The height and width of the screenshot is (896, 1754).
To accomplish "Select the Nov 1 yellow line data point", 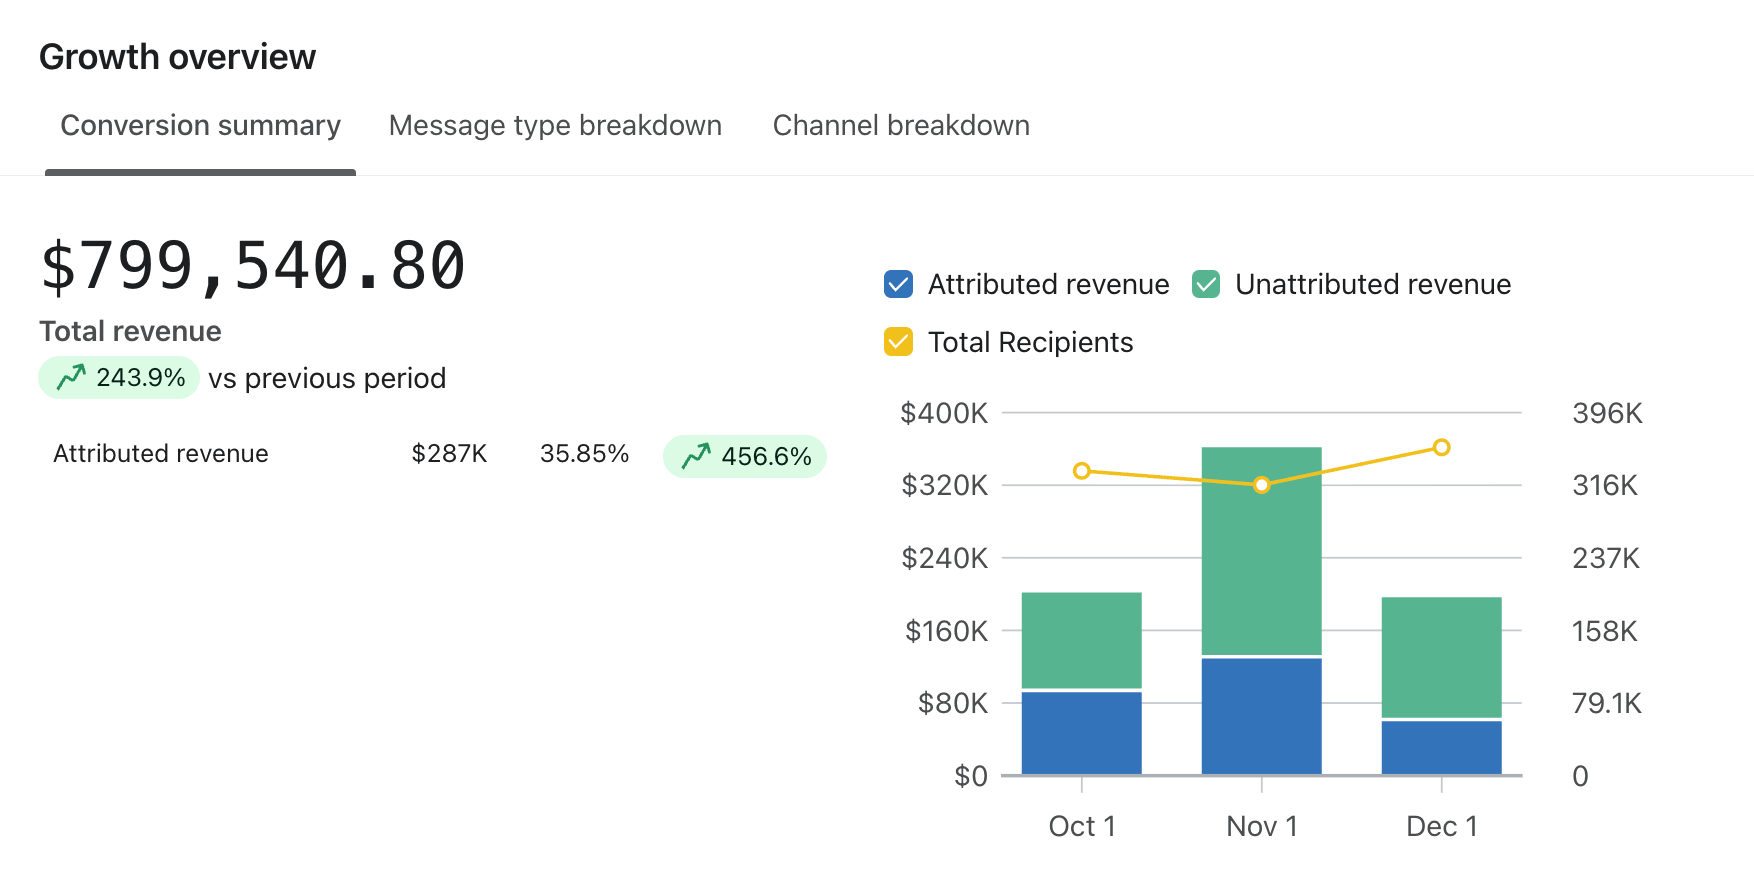I will point(1261,485).
